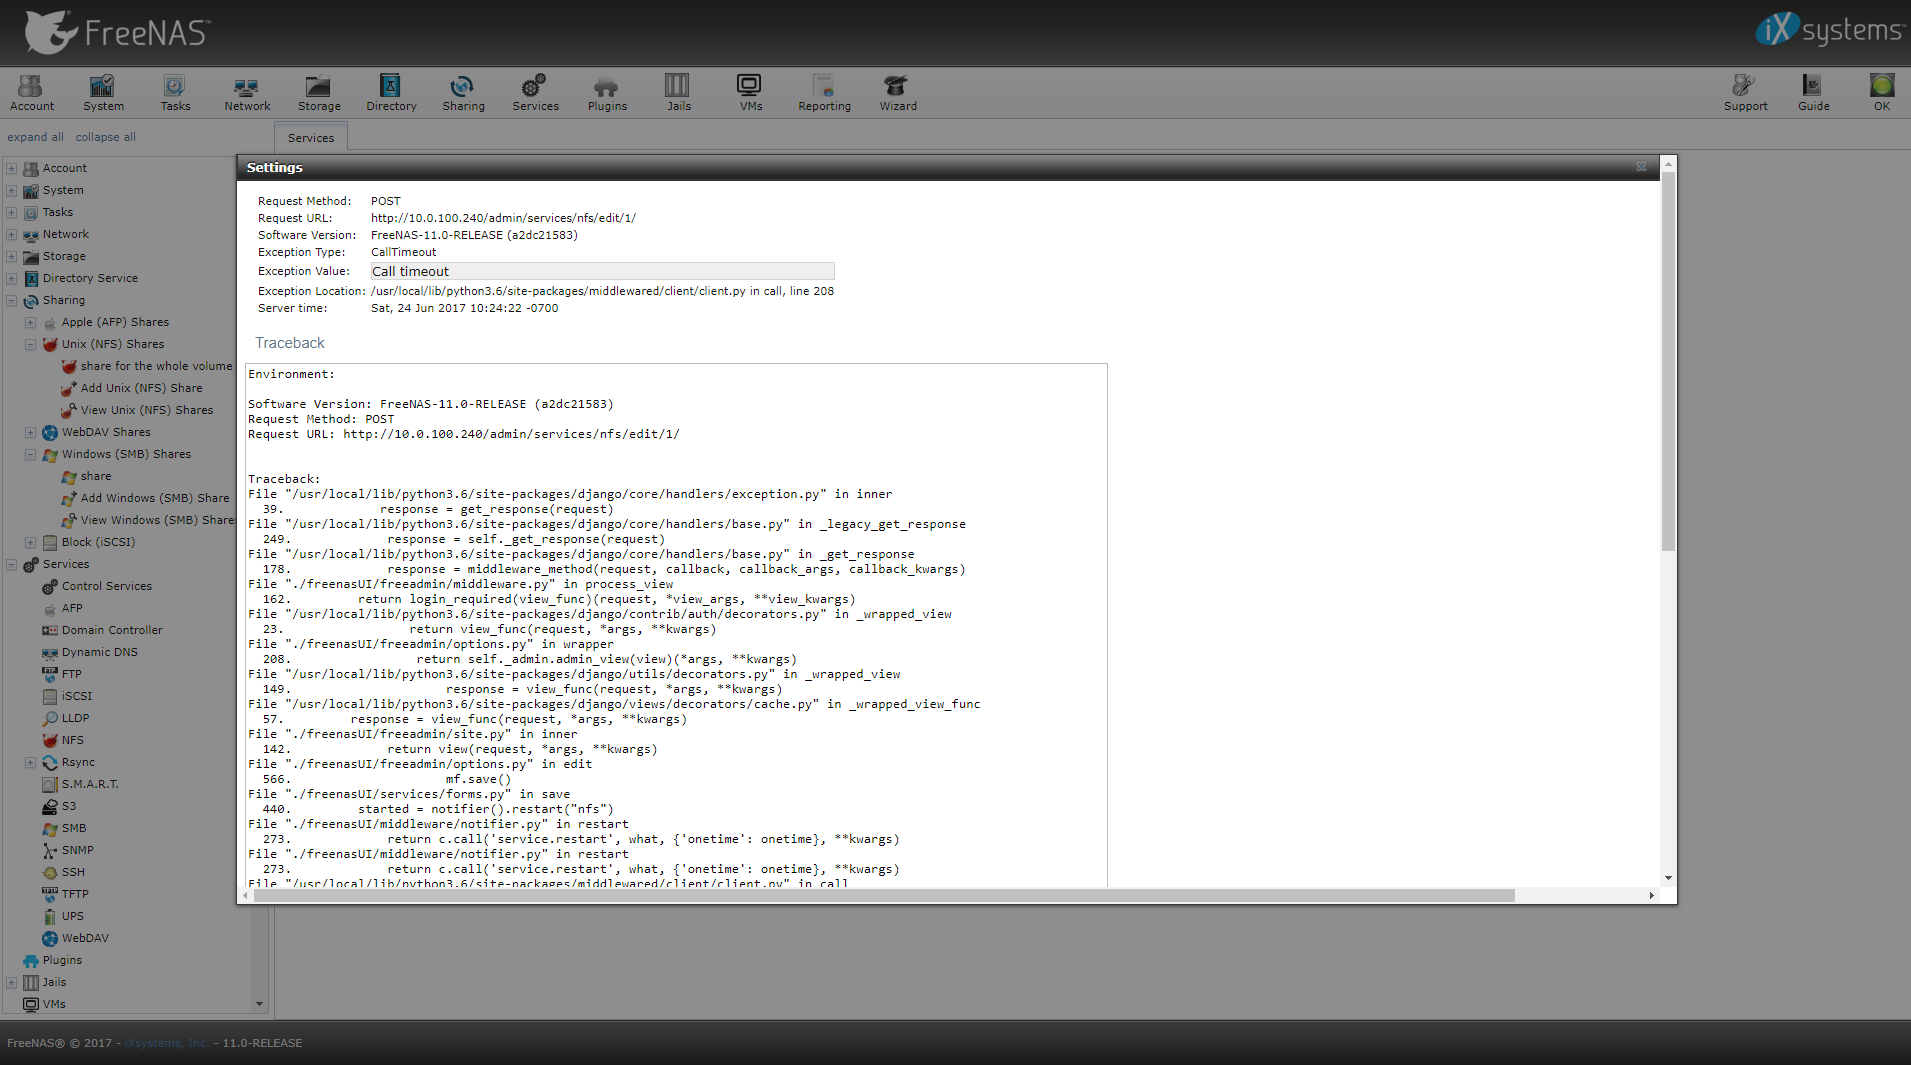Open Add Windows (SMB) Share
1911x1065 pixels.
pyautogui.click(x=155, y=498)
